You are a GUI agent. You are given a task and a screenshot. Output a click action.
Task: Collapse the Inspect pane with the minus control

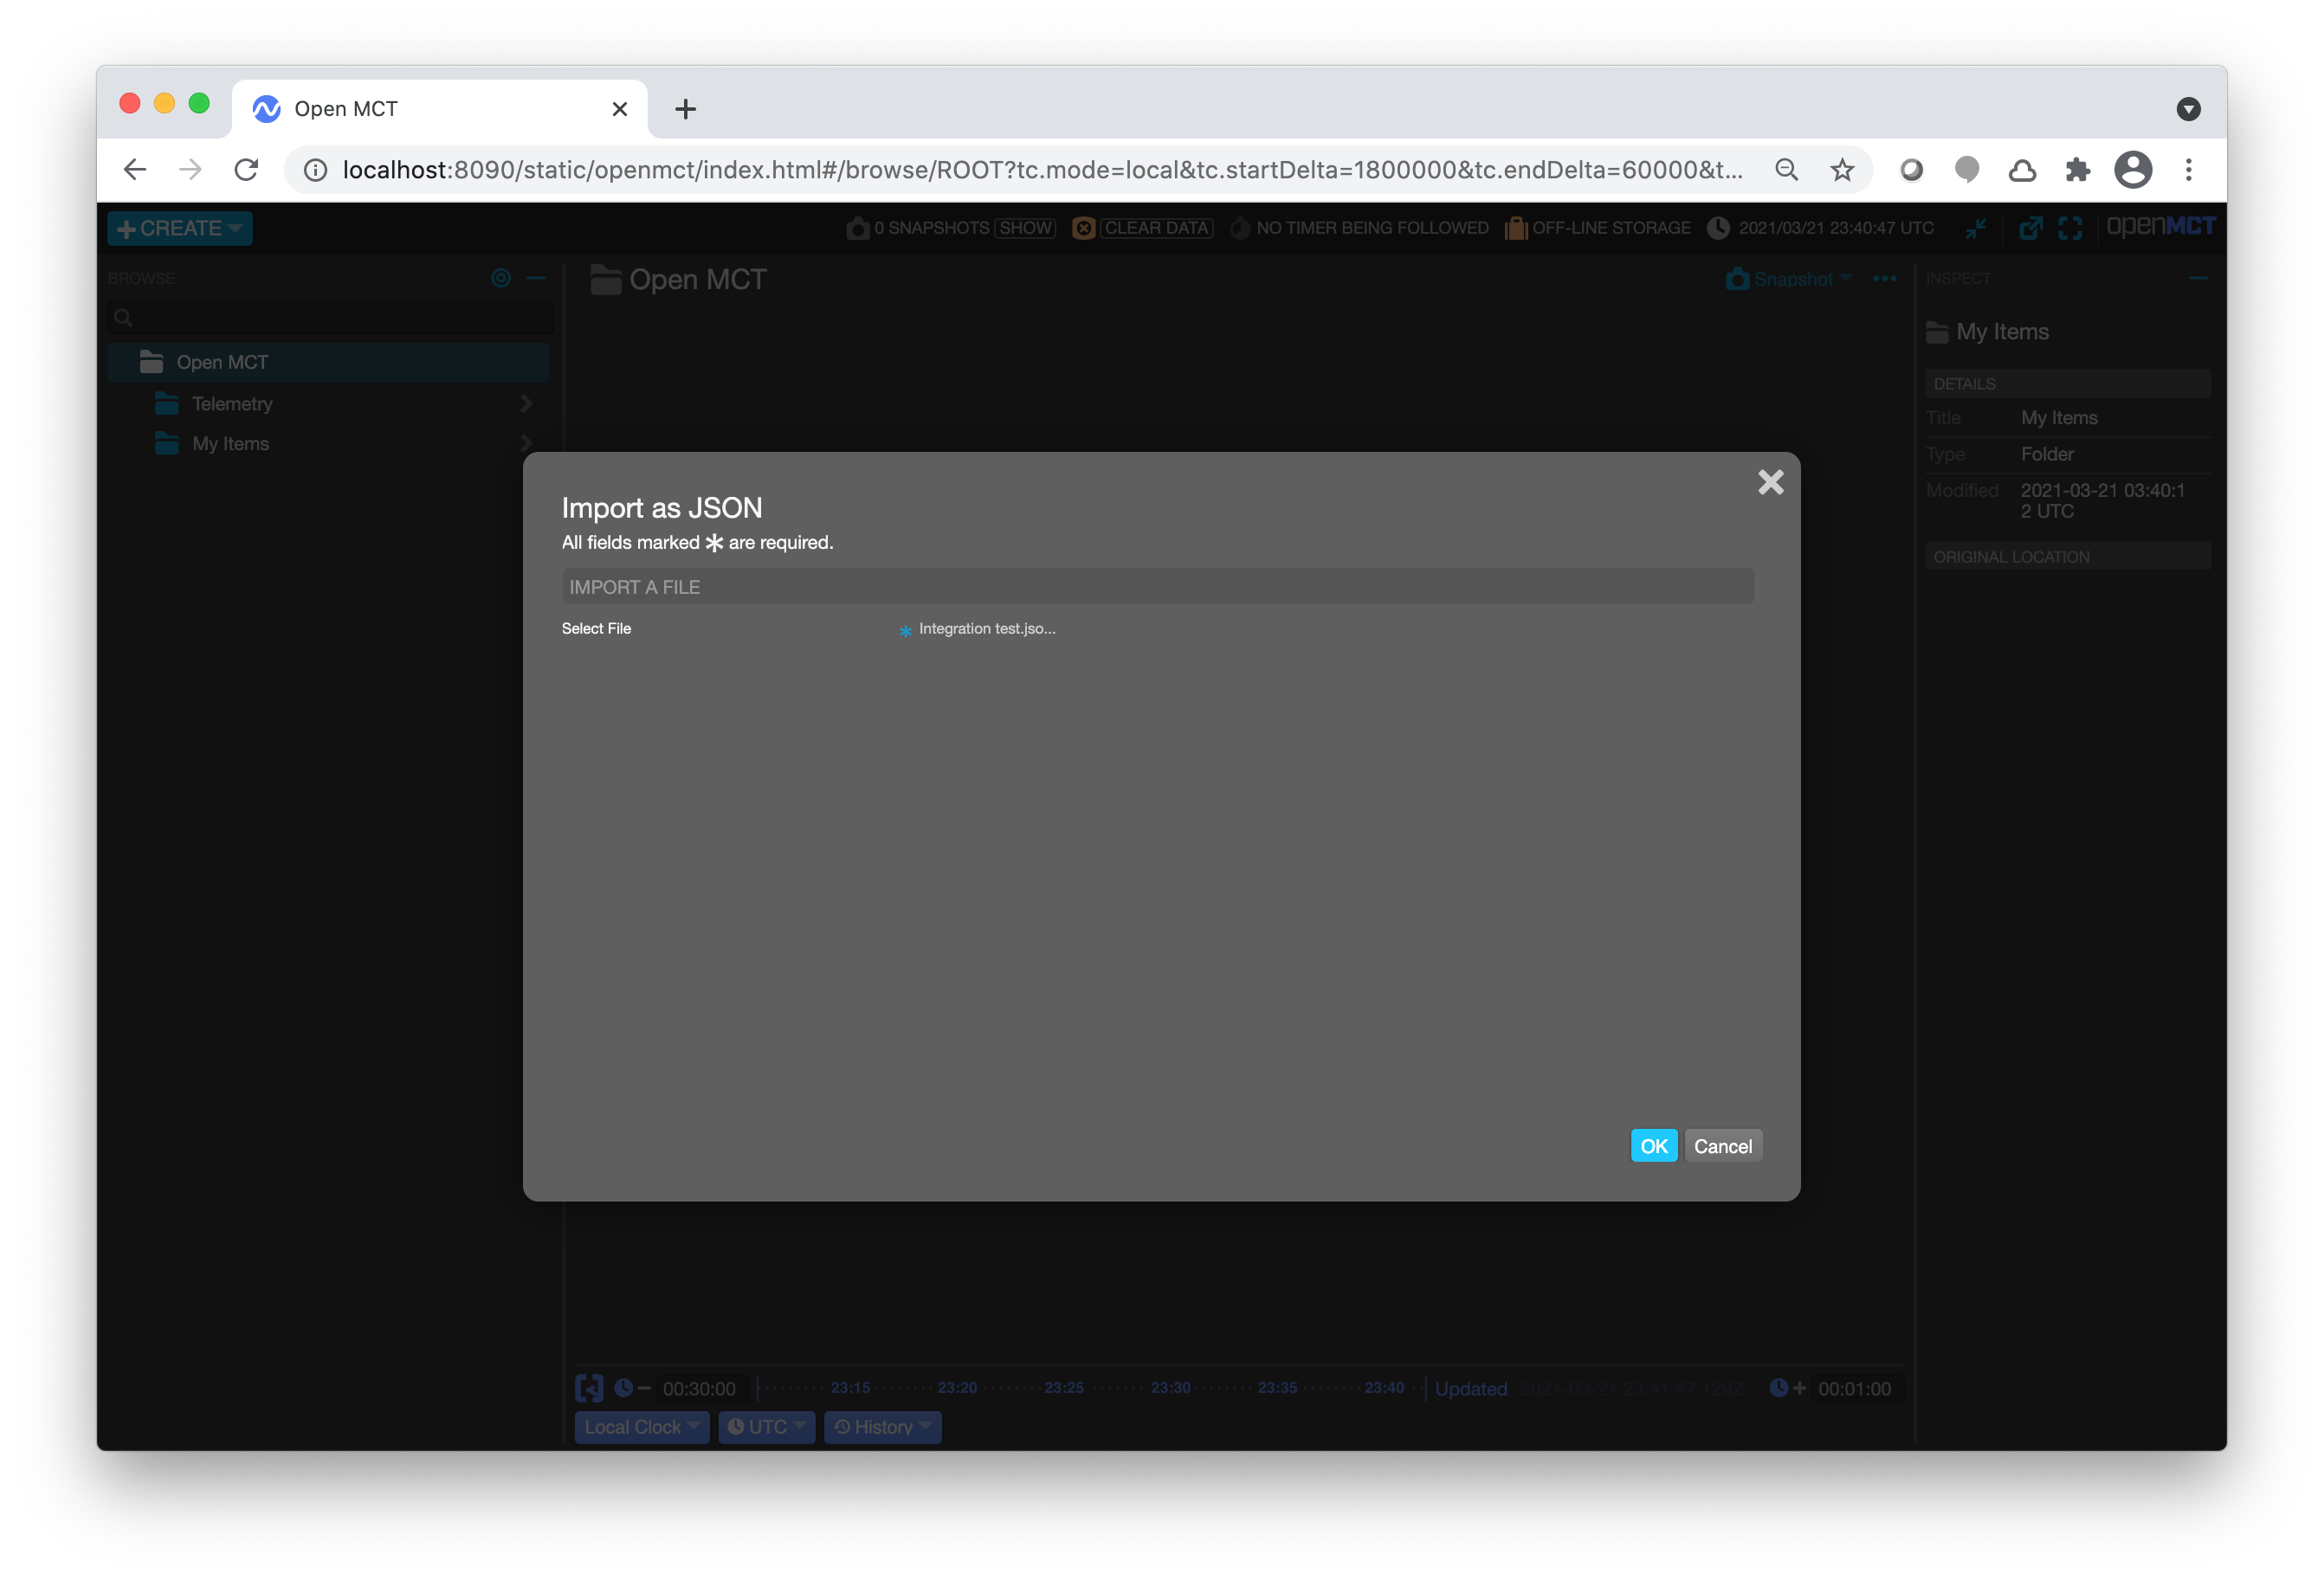[x=2201, y=278]
